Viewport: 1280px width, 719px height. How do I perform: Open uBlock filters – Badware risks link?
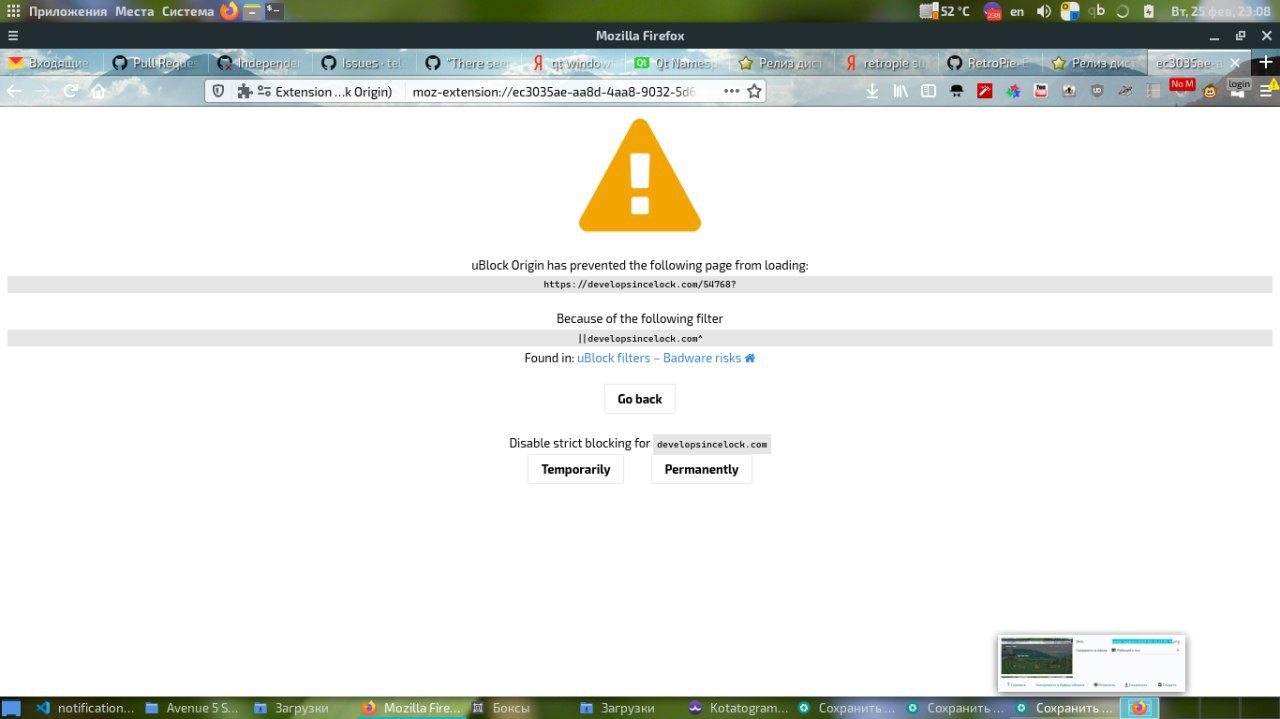pos(659,358)
